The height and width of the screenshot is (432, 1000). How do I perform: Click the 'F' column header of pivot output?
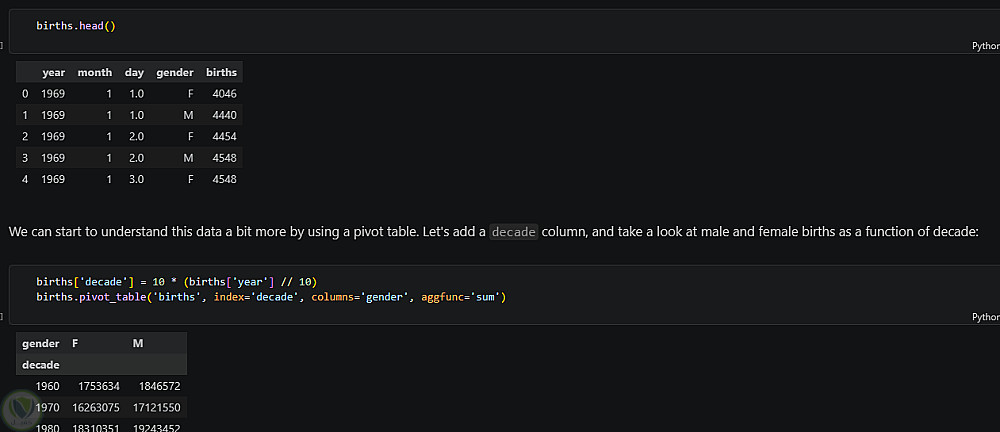click(x=75, y=343)
